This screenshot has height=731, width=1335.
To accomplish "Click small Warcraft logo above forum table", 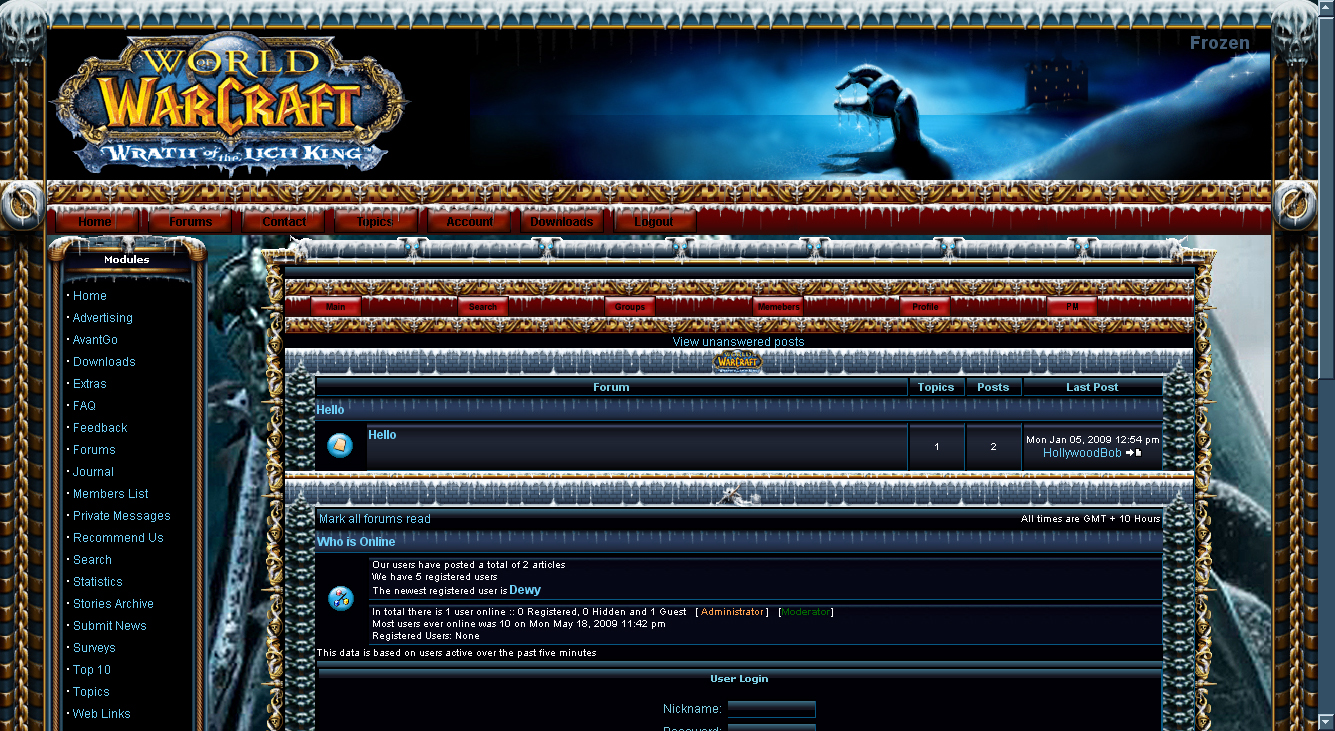I will tap(738, 361).
